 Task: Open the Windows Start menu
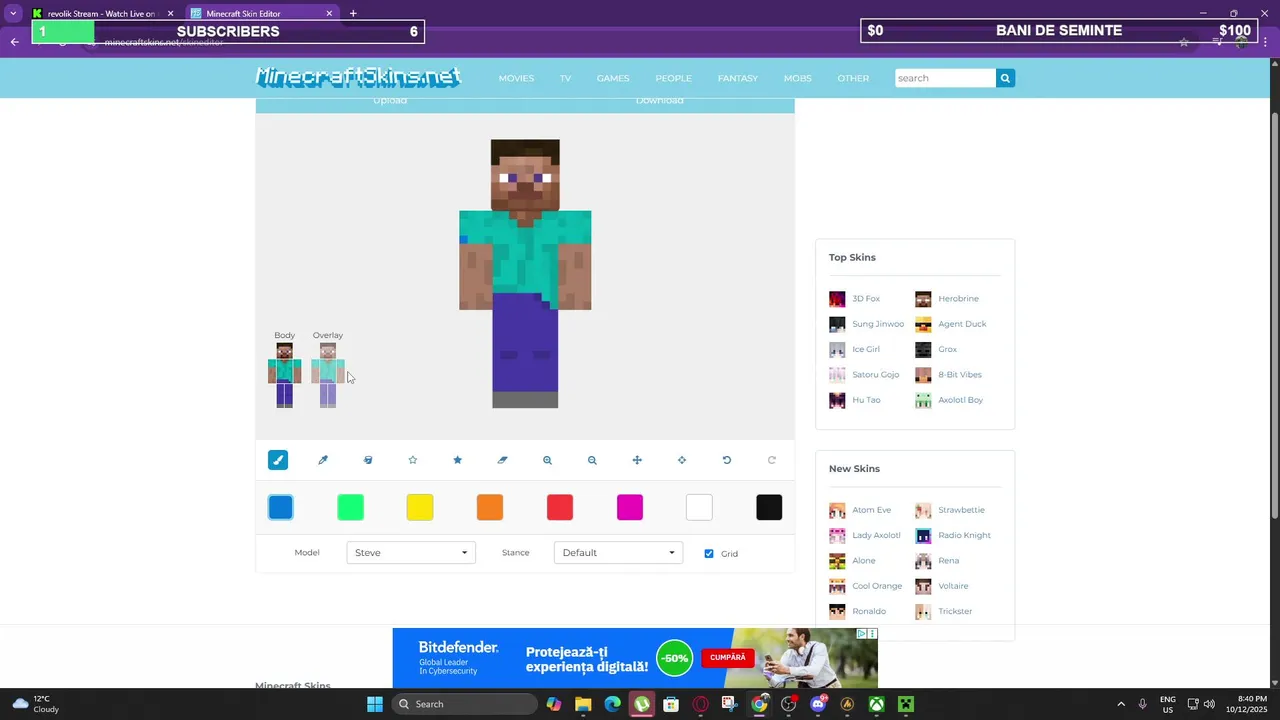[x=375, y=704]
